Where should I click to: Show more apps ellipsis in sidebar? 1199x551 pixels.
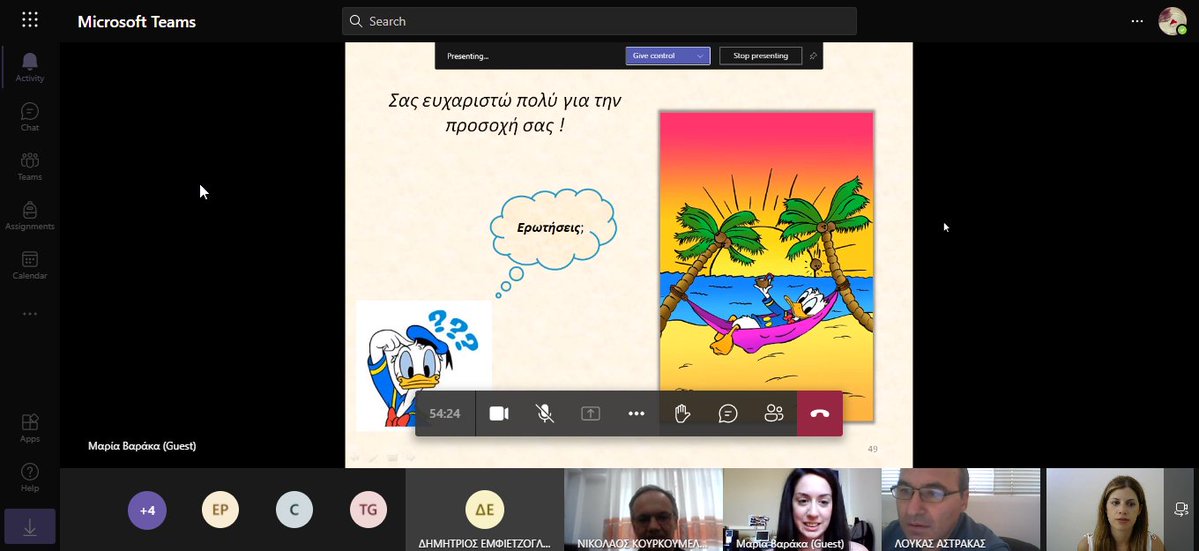[x=30, y=314]
